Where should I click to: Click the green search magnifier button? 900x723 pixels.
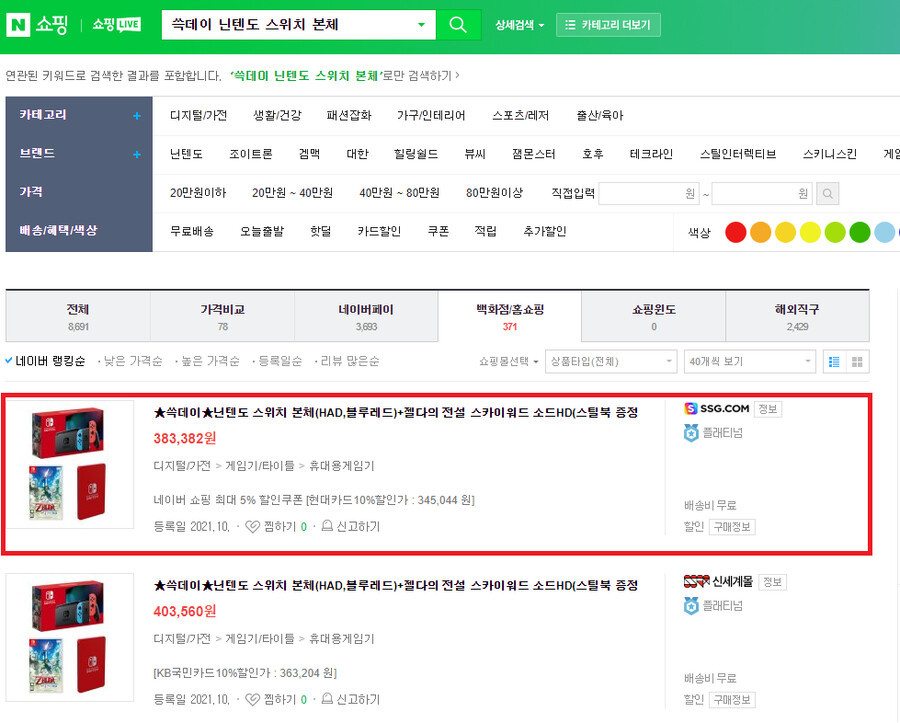(x=458, y=25)
